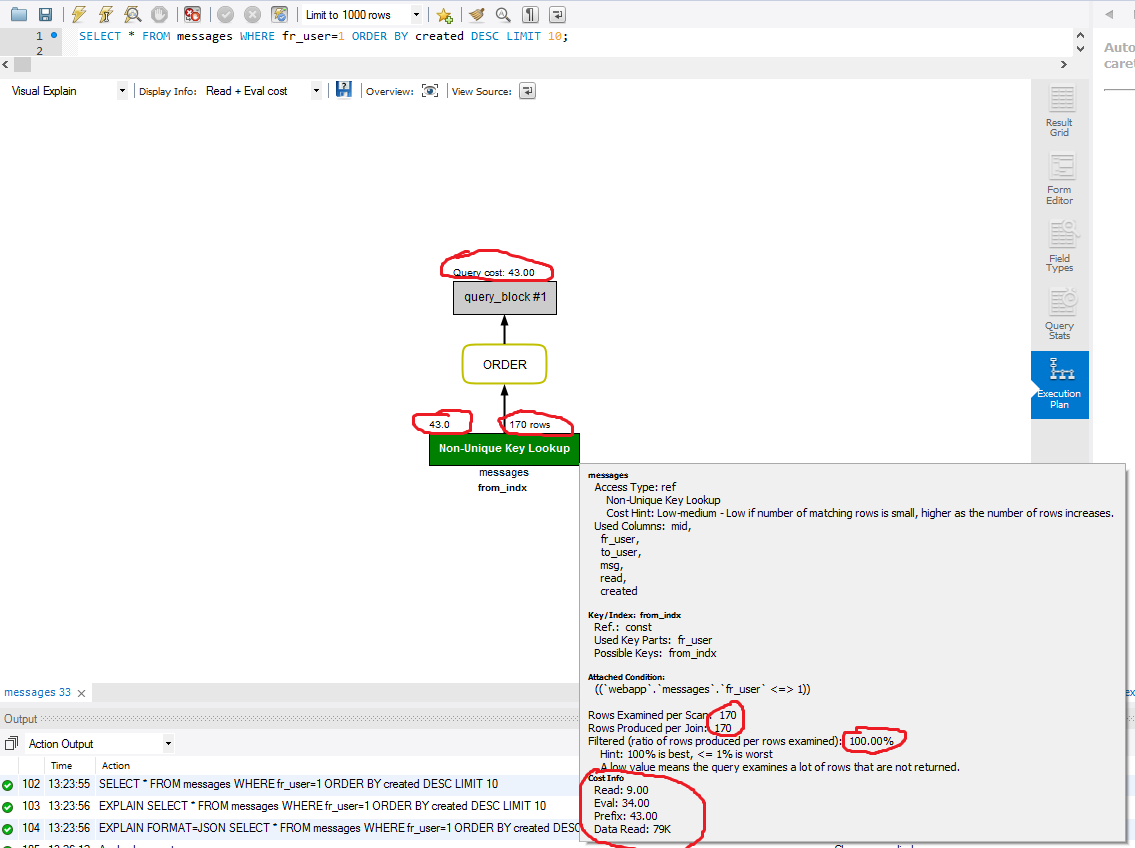Select the Non-Unique Key Lookup node
Image resolution: width=1135 pixels, height=848 pixels.
(x=505, y=449)
